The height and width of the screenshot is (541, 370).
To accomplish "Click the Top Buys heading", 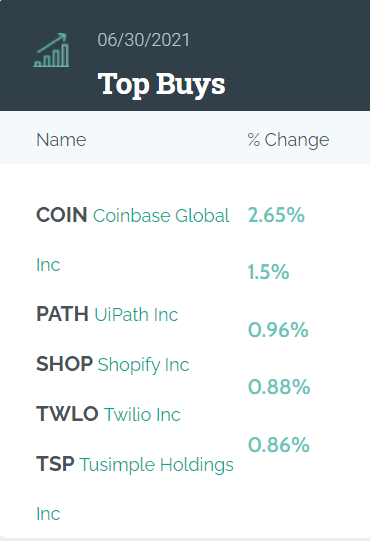I will (162, 85).
